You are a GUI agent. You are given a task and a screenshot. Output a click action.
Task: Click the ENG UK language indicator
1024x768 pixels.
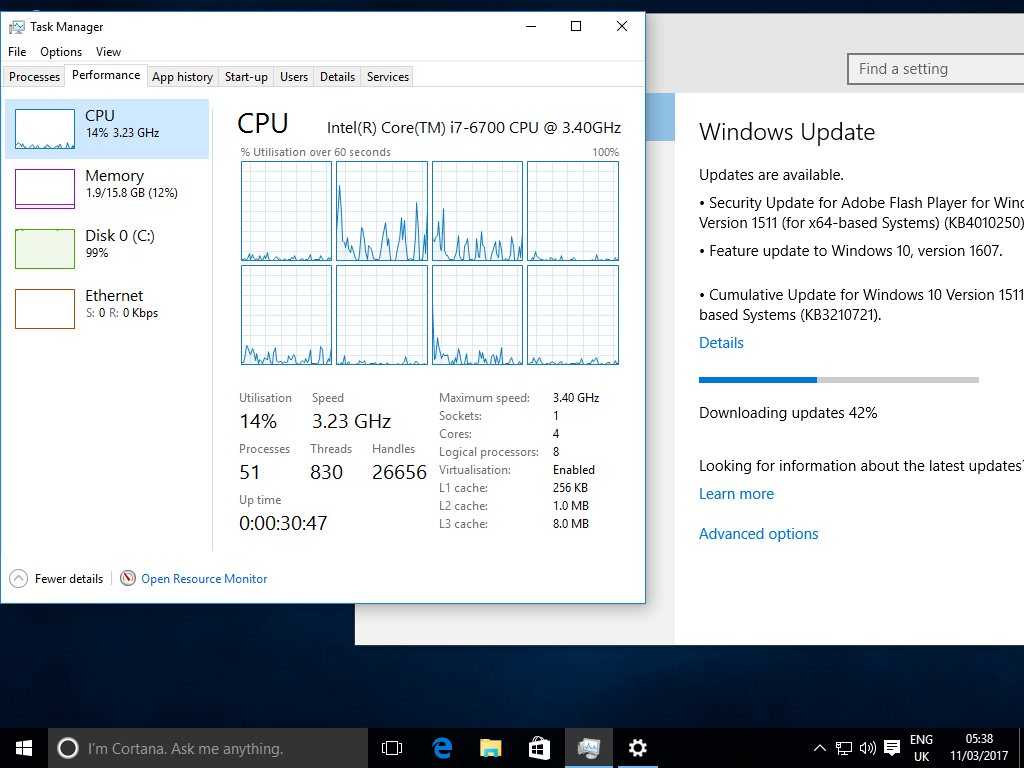pos(921,748)
